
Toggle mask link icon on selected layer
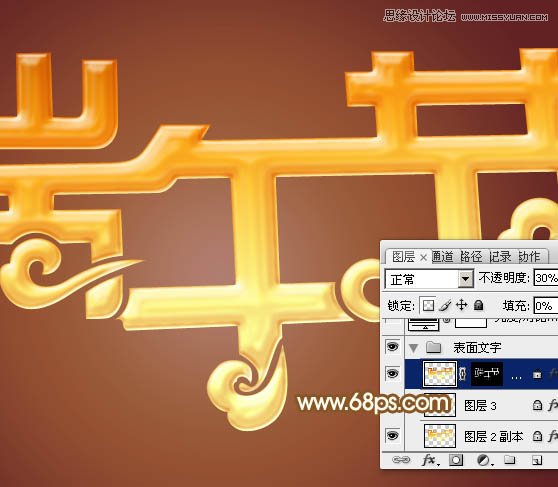point(463,374)
